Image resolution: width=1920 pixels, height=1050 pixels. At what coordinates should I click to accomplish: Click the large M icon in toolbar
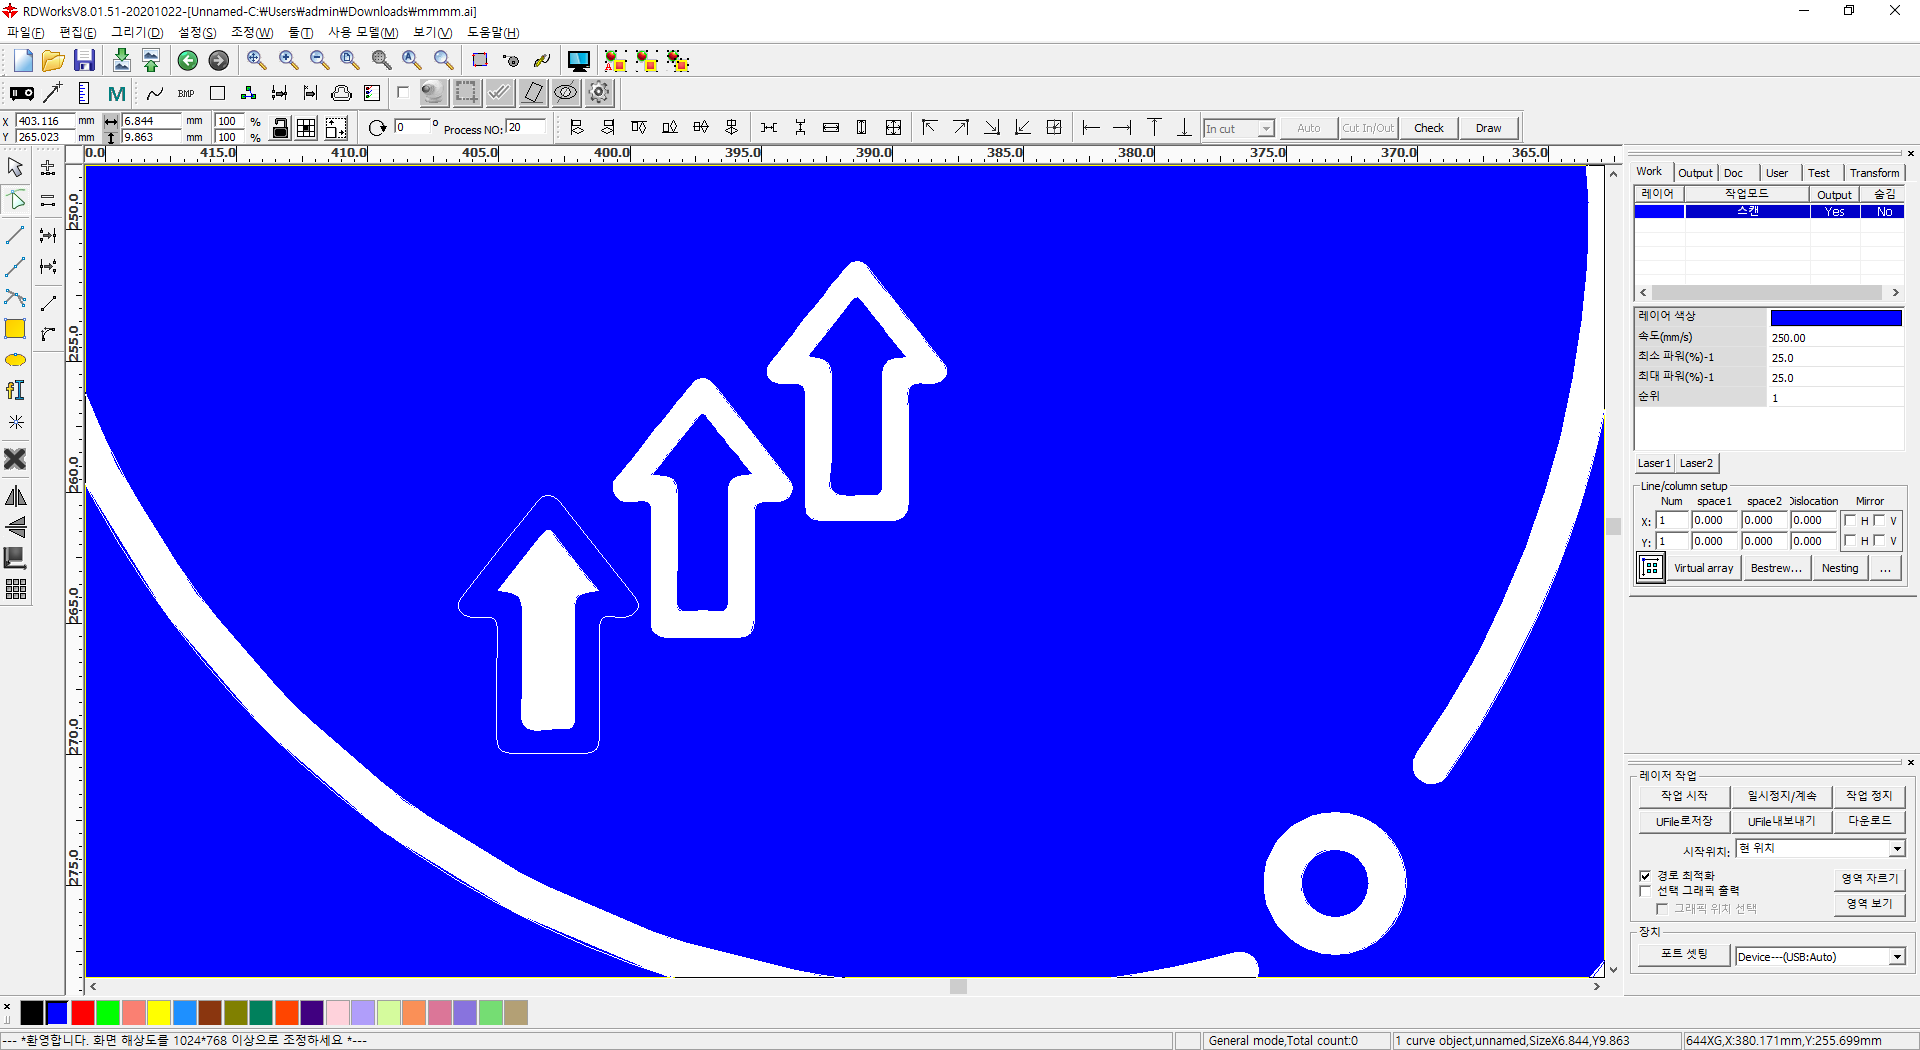pos(116,94)
